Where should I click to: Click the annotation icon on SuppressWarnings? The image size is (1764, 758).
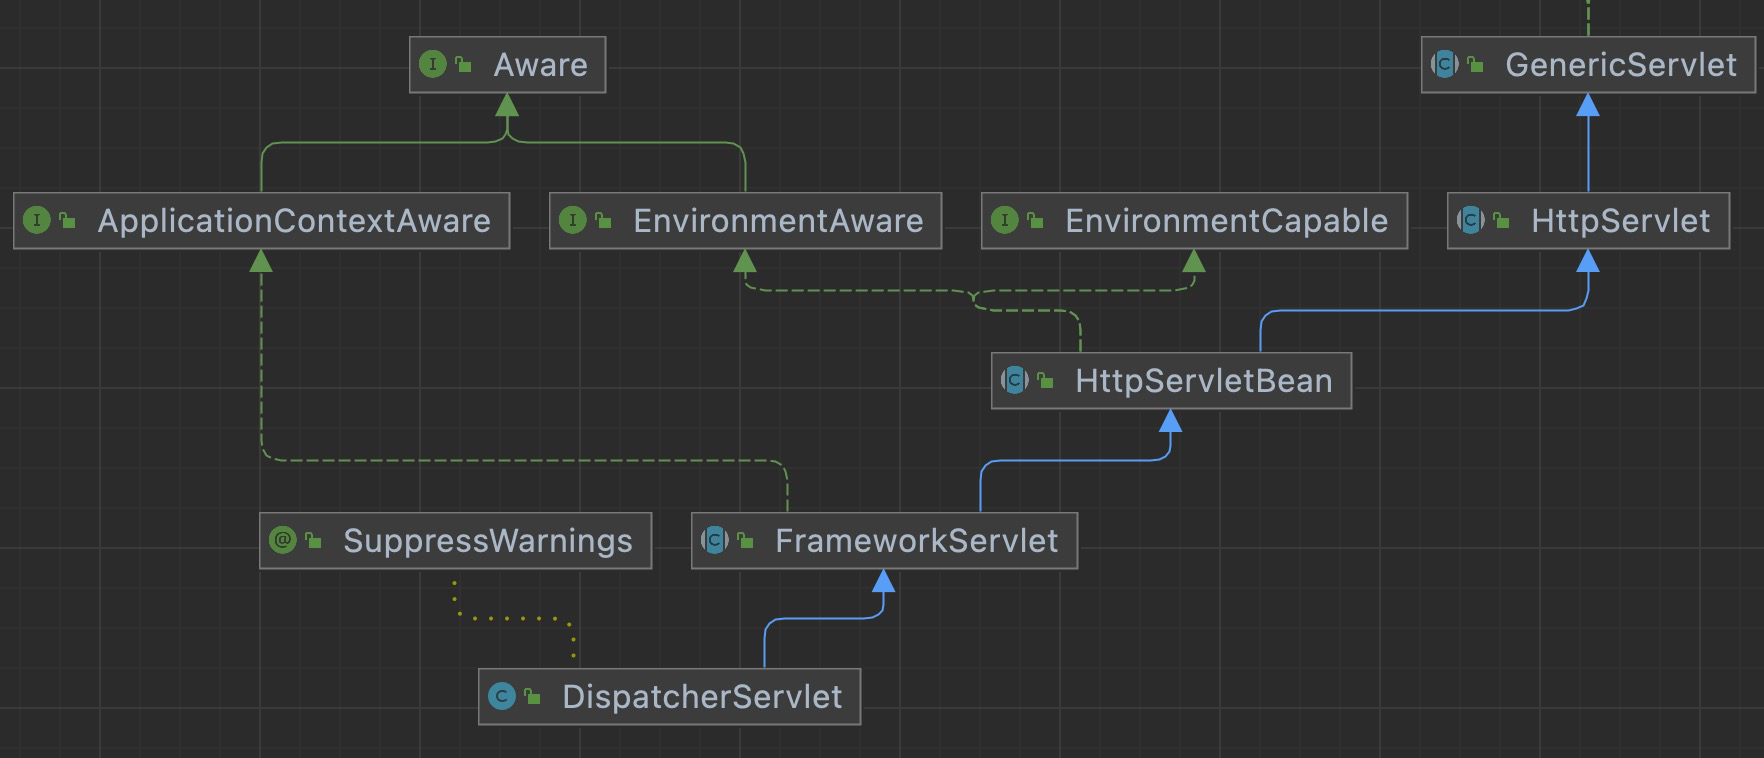[282, 541]
